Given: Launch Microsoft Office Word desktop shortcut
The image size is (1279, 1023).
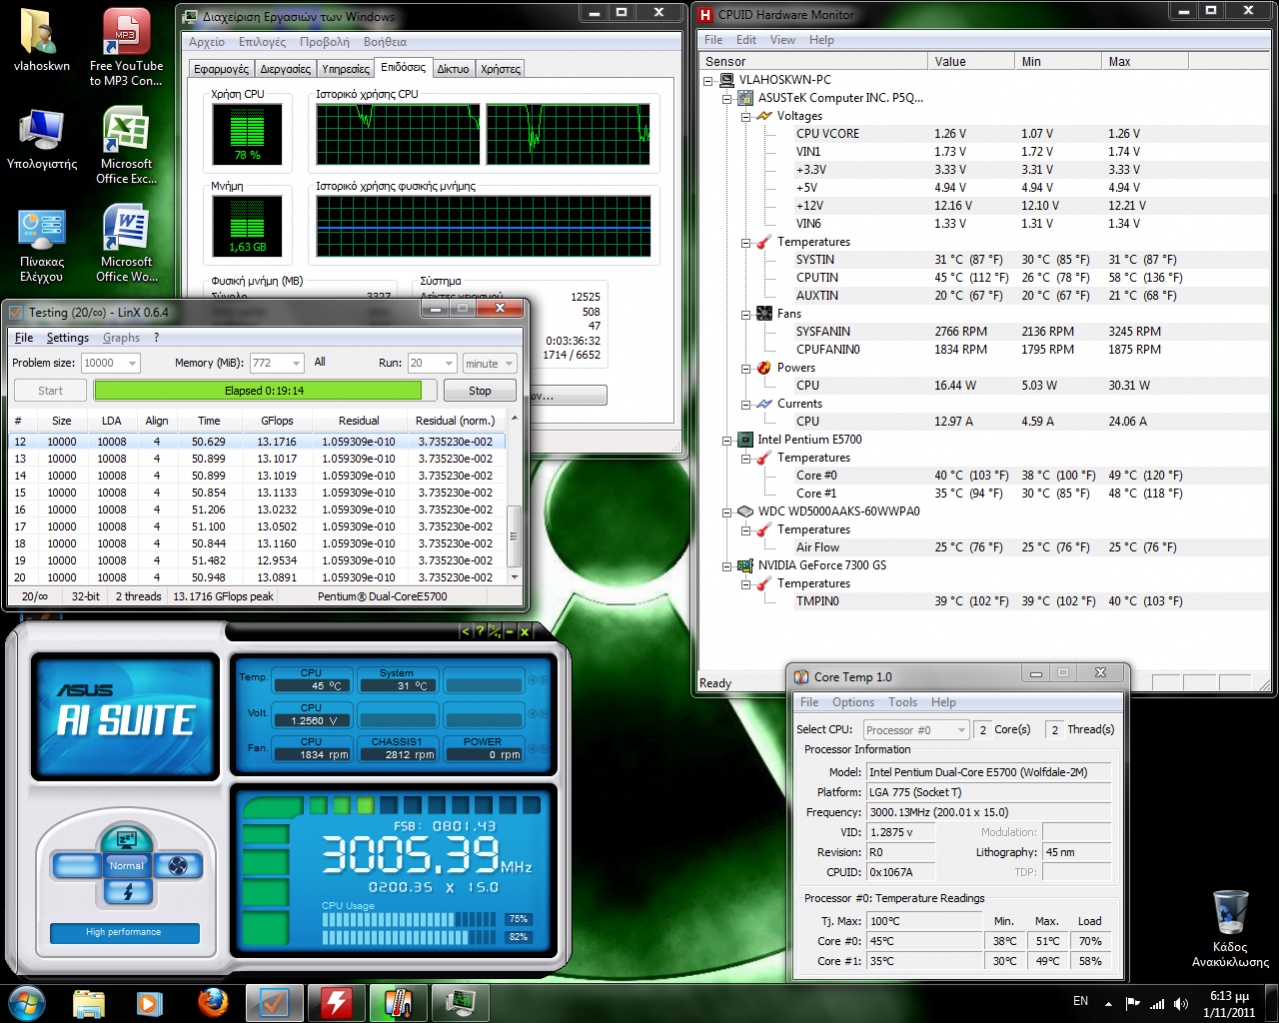Looking at the screenshot, I should tap(126, 243).
